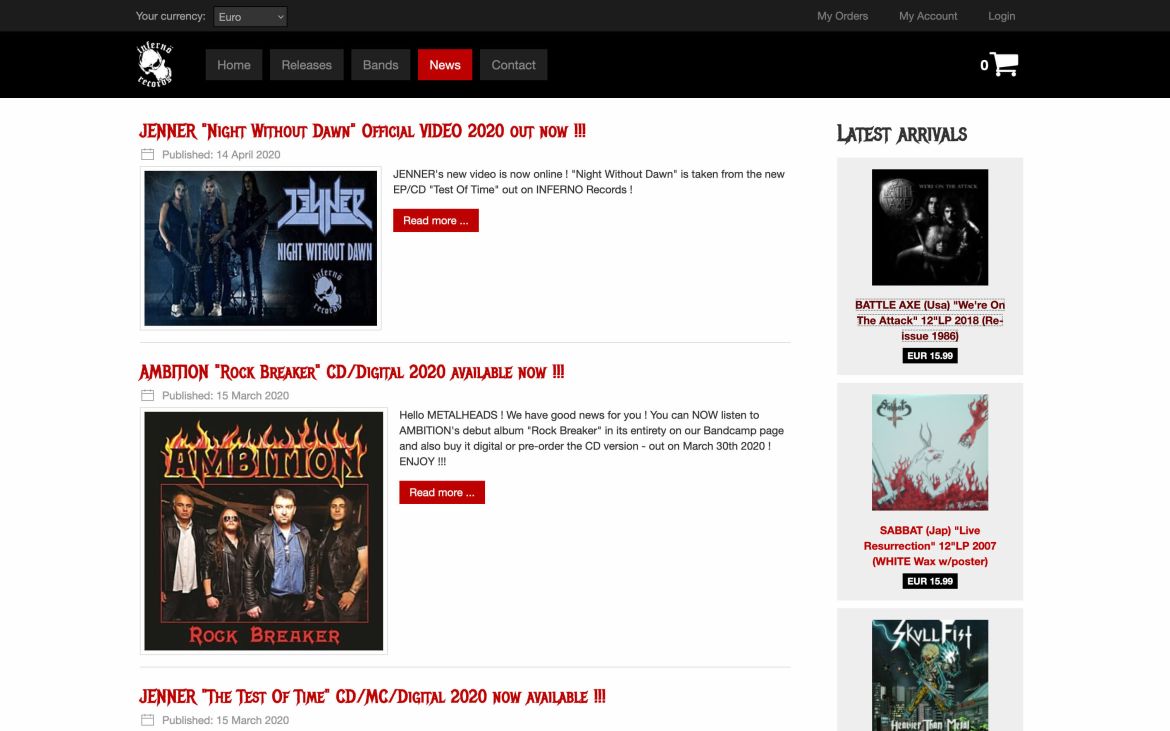
Task: Open the Releases menu item
Action: [306, 65]
